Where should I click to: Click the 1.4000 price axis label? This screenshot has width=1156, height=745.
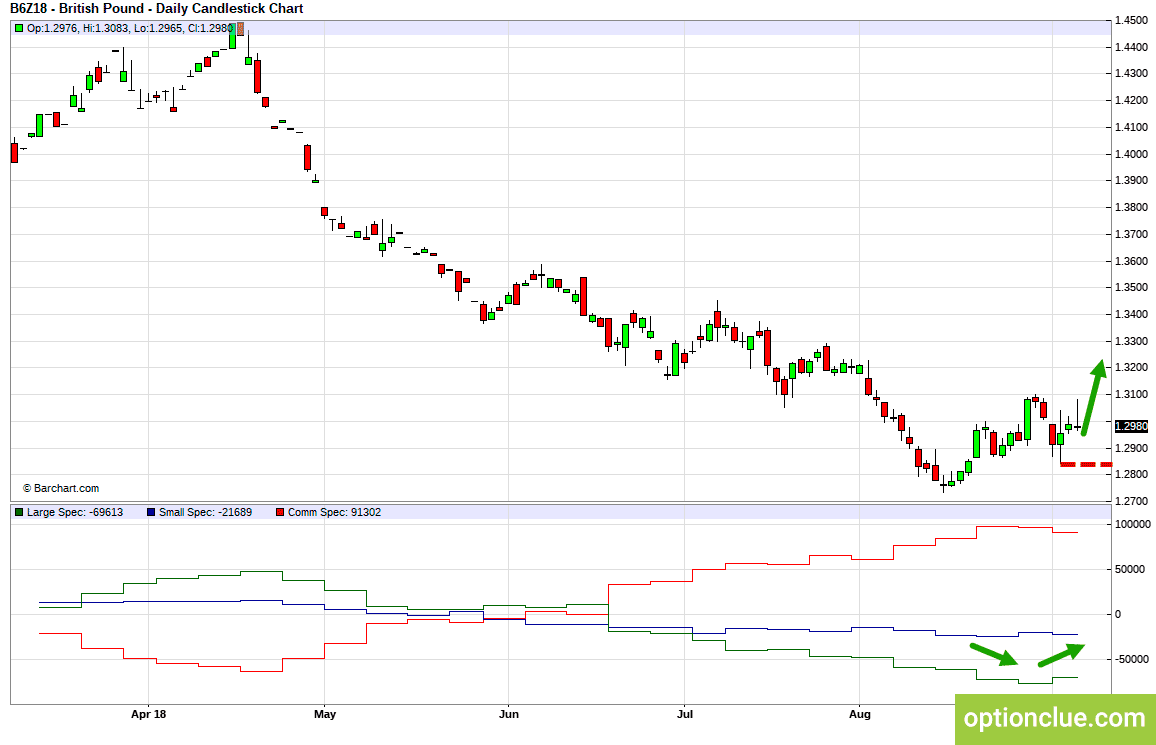pyautogui.click(x=1132, y=154)
